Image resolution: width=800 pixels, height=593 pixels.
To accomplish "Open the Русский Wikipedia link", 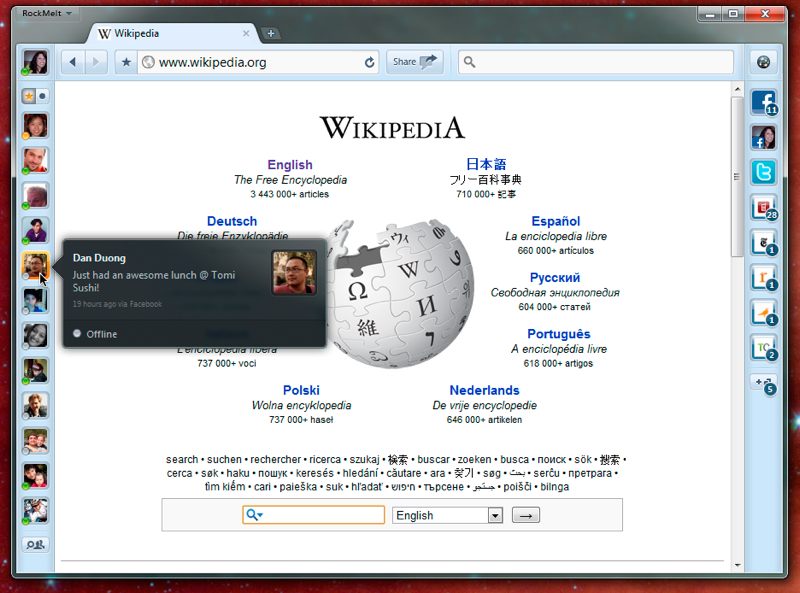I will tap(555, 278).
